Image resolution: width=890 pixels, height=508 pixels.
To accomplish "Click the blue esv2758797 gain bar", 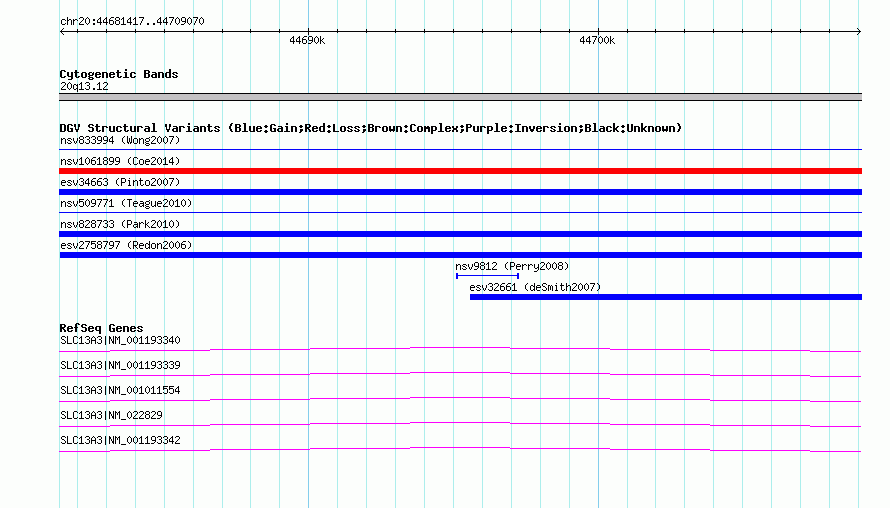I will (460, 255).
